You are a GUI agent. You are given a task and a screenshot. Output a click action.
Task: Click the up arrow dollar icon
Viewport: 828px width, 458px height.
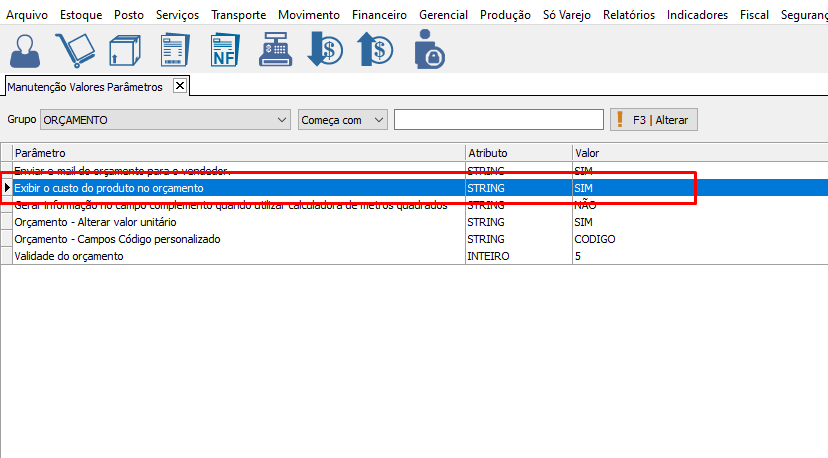pos(375,50)
